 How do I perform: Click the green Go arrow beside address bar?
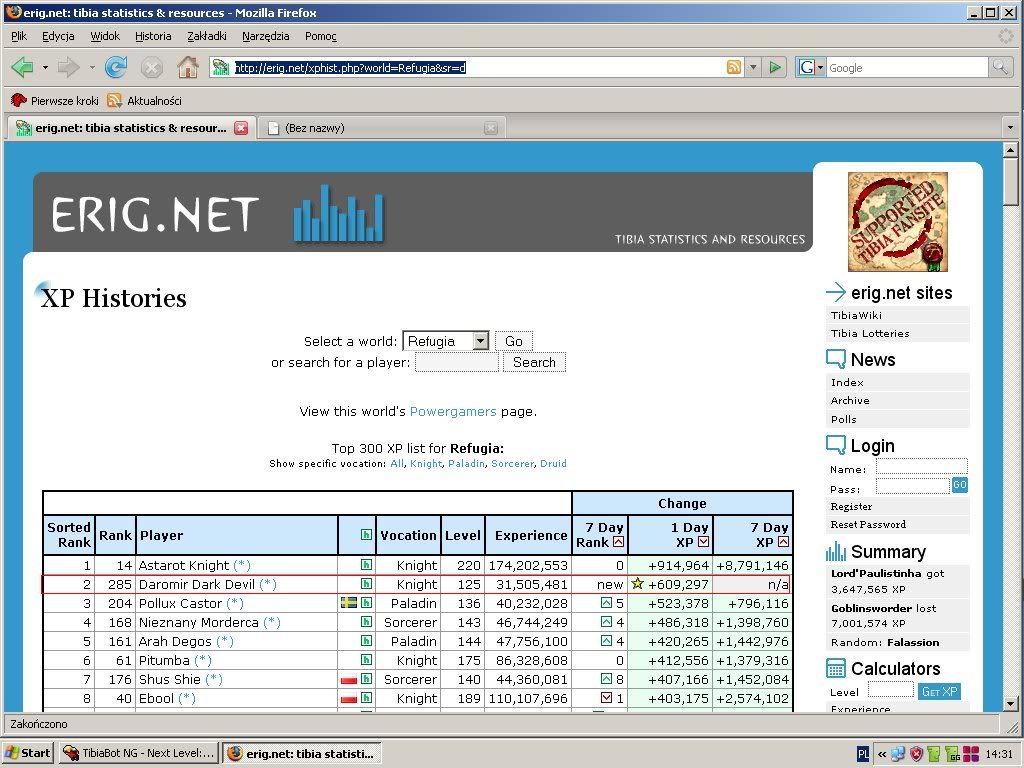pyautogui.click(x=775, y=67)
